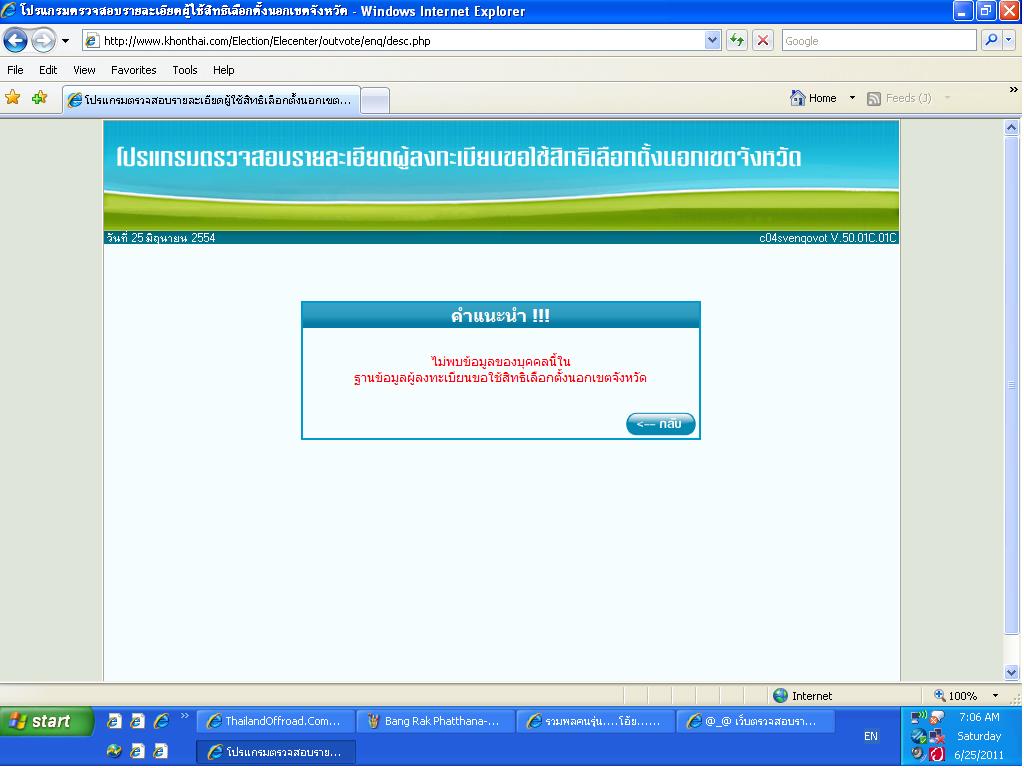Click the Add to Favorites icon
The height and width of the screenshot is (768, 1024).
[x=39, y=97]
